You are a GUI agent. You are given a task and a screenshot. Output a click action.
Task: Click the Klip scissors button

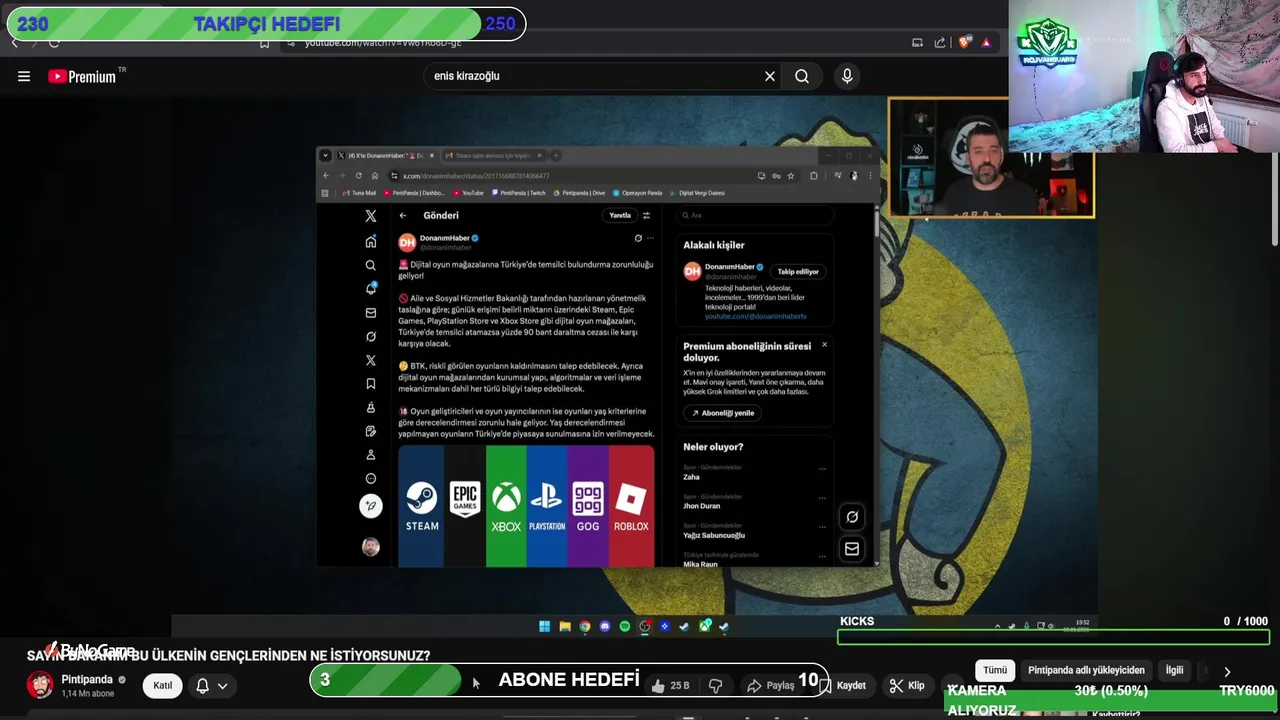(907, 685)
